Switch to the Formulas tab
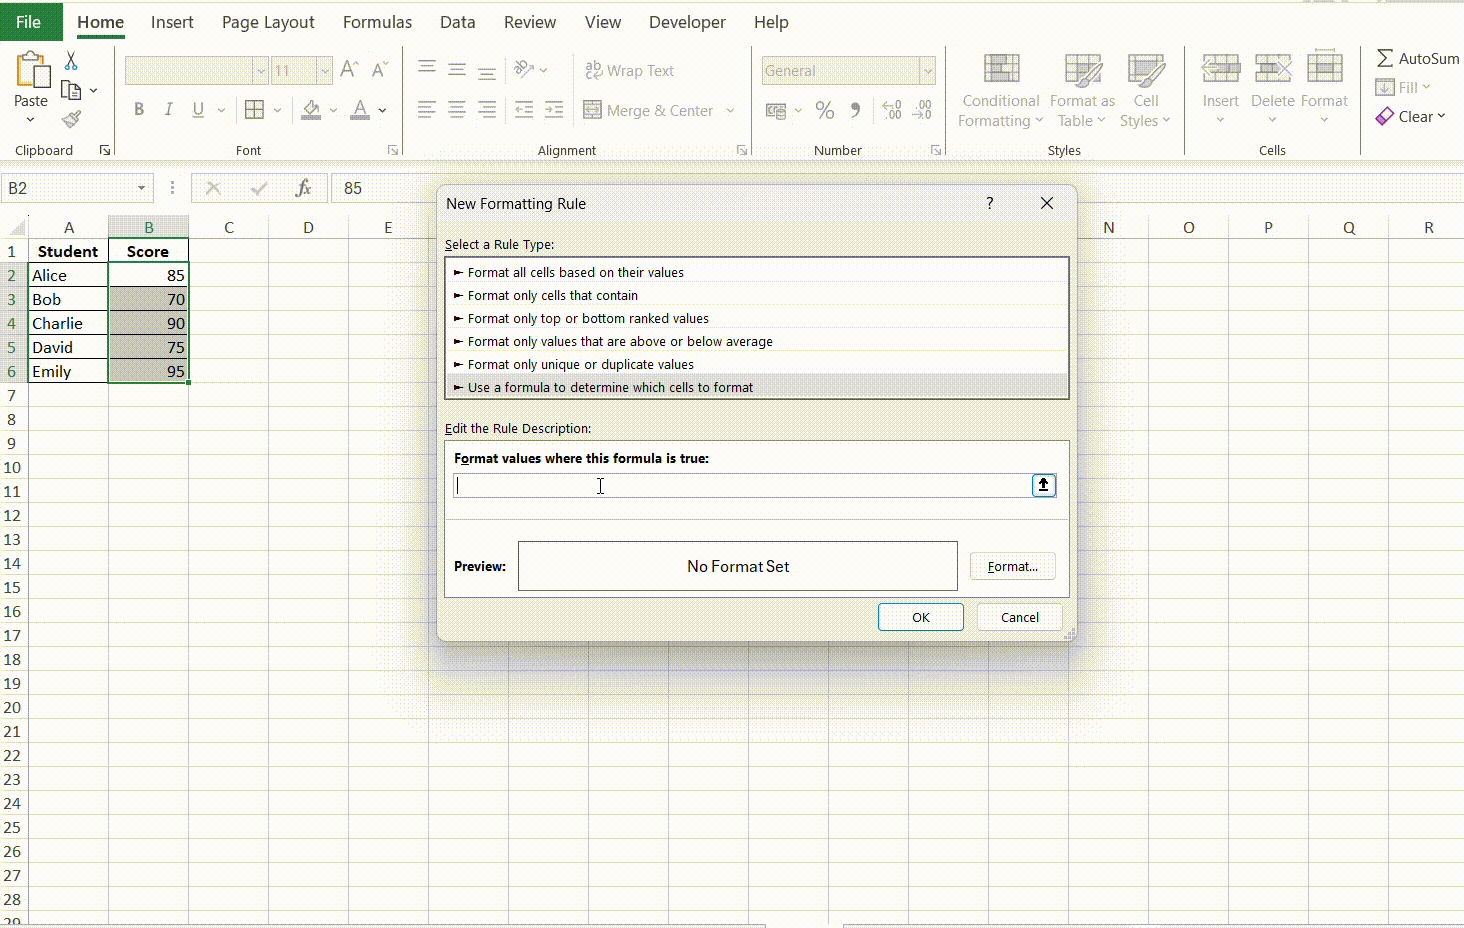The width and height of the screenshot is (1464, 928). pos(377,22)
